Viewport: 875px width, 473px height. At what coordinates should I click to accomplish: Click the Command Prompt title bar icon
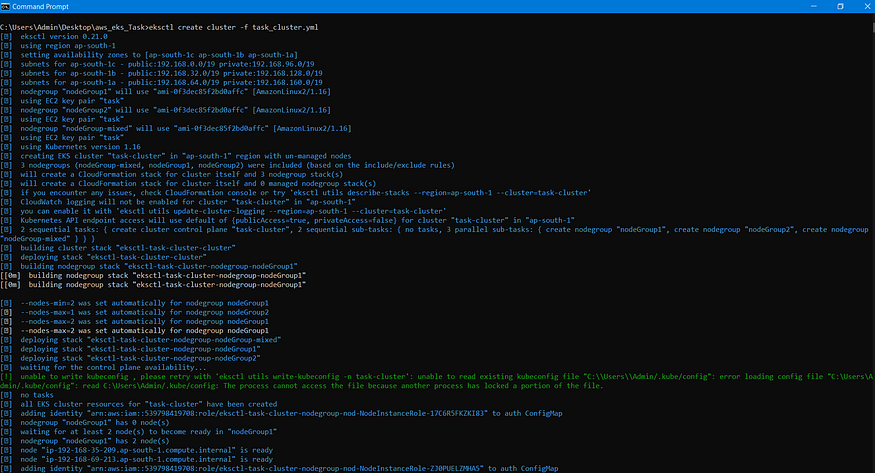pos(6,6)
